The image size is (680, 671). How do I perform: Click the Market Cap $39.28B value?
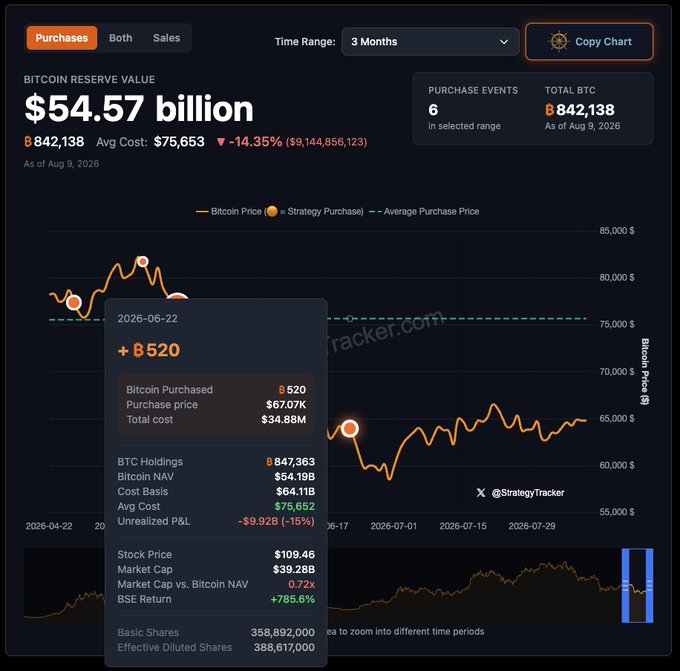point(294,569)
